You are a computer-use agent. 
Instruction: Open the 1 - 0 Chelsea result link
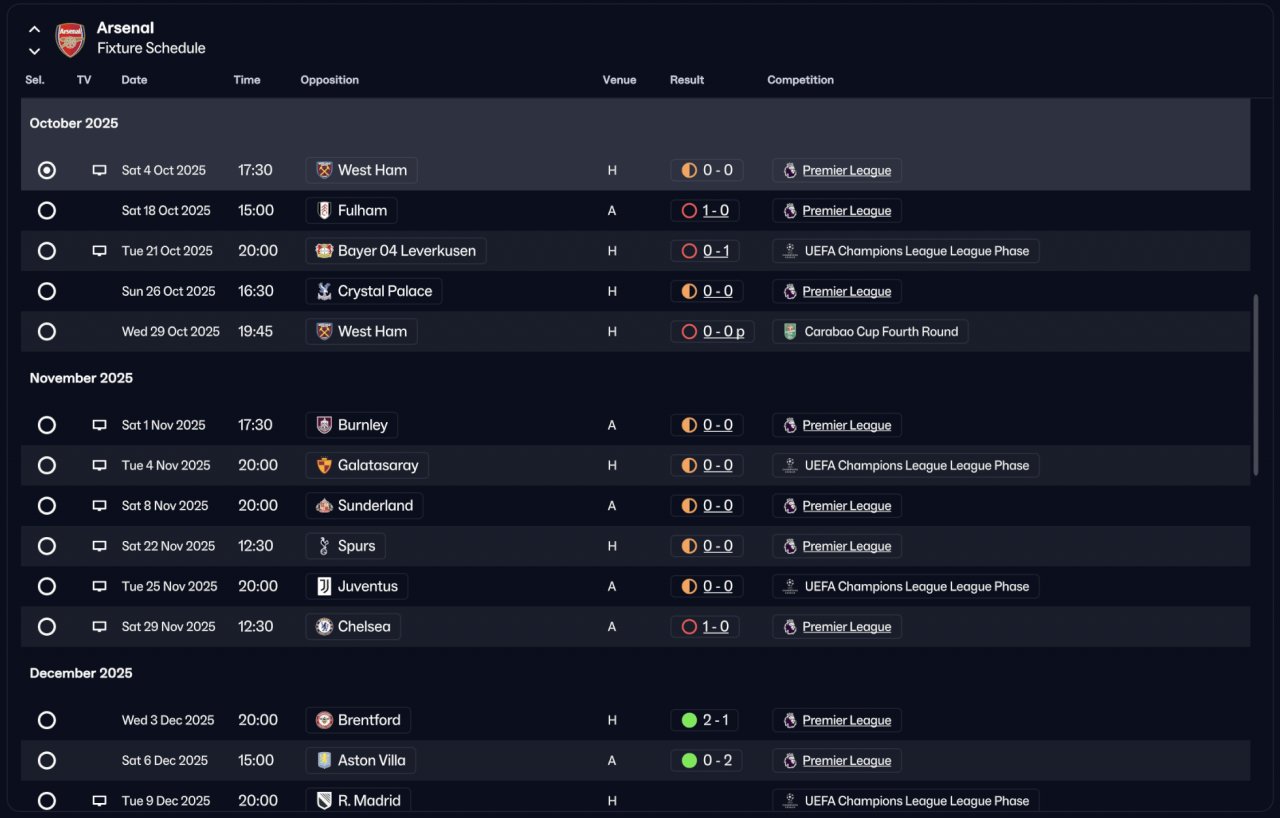click(x=715, y=627)
